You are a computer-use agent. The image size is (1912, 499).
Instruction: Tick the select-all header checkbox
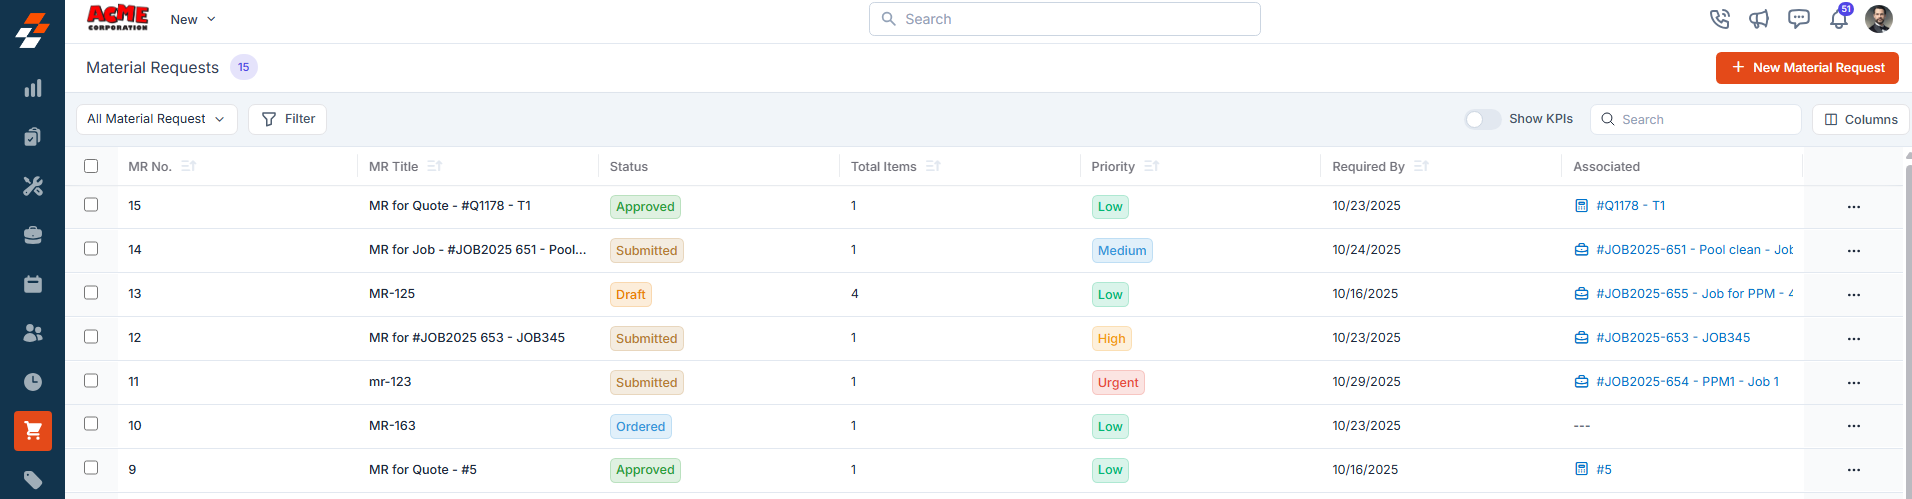[91, 166]
